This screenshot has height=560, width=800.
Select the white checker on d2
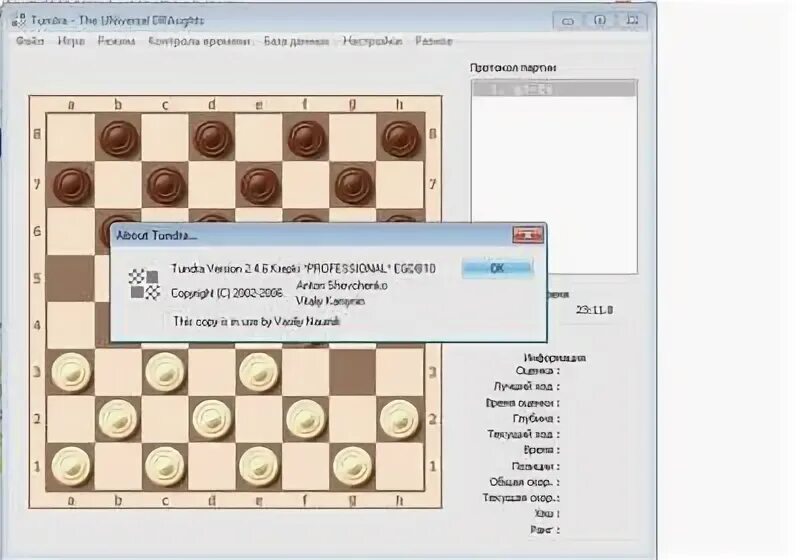coord(212,419)
